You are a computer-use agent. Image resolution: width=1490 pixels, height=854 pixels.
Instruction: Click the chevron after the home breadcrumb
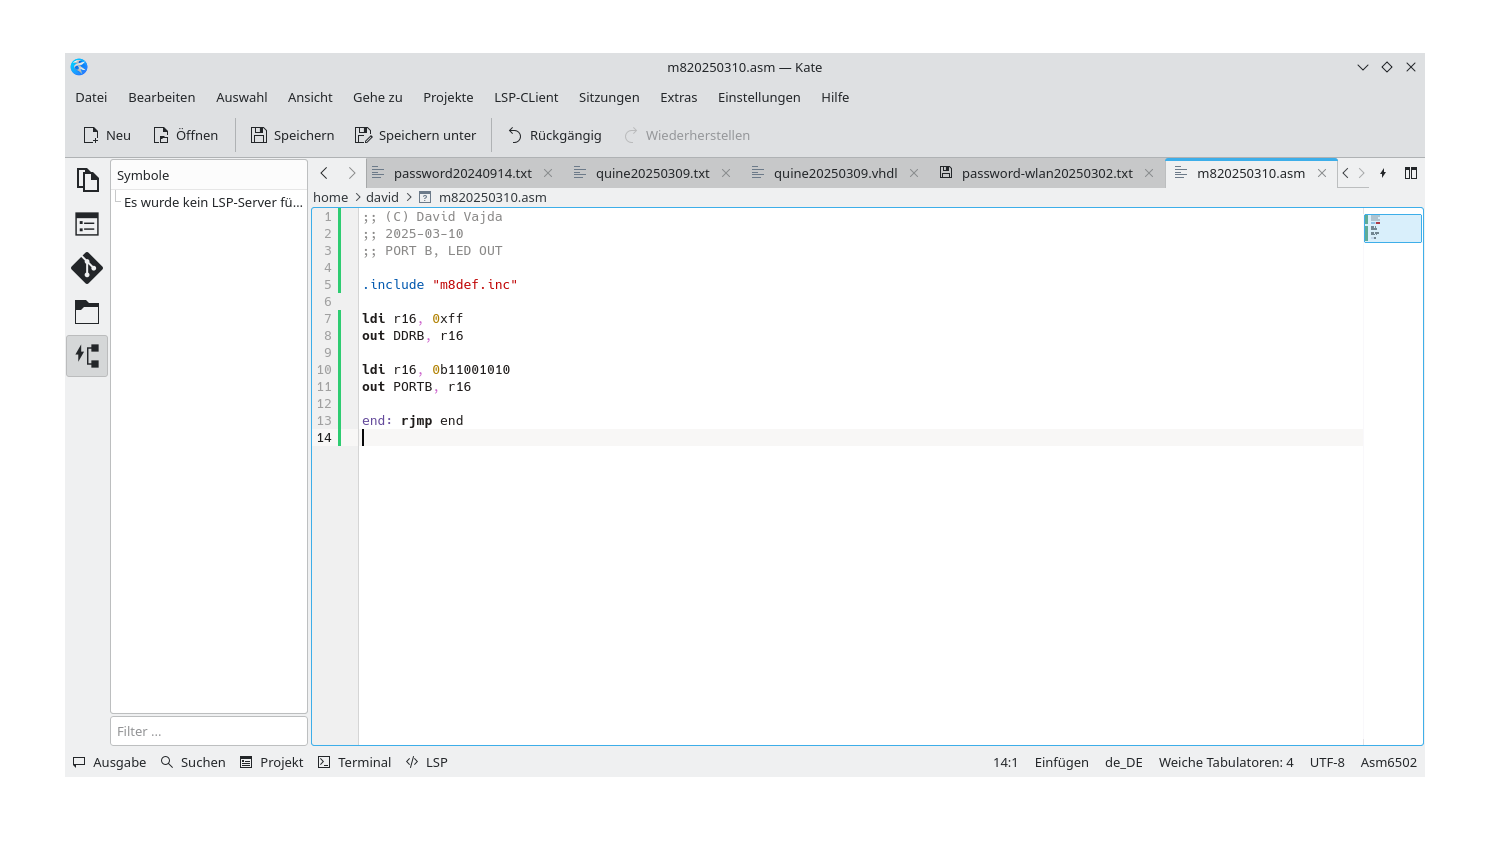(x=355, y=197)
